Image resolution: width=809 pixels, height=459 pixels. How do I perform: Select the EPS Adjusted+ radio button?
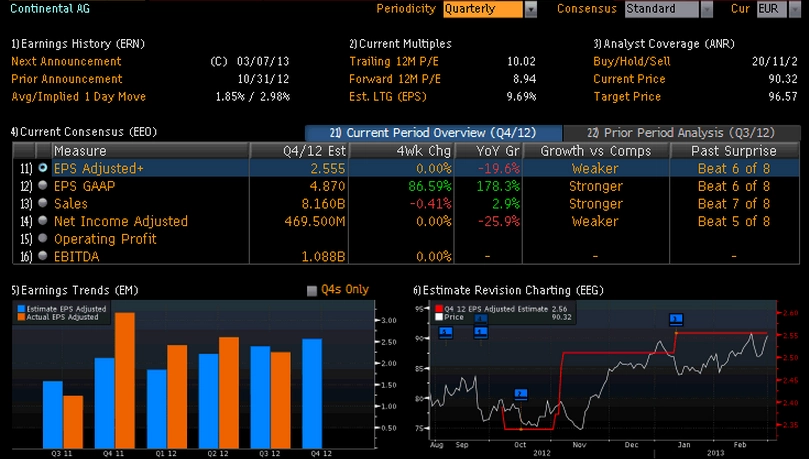point(43,168)
